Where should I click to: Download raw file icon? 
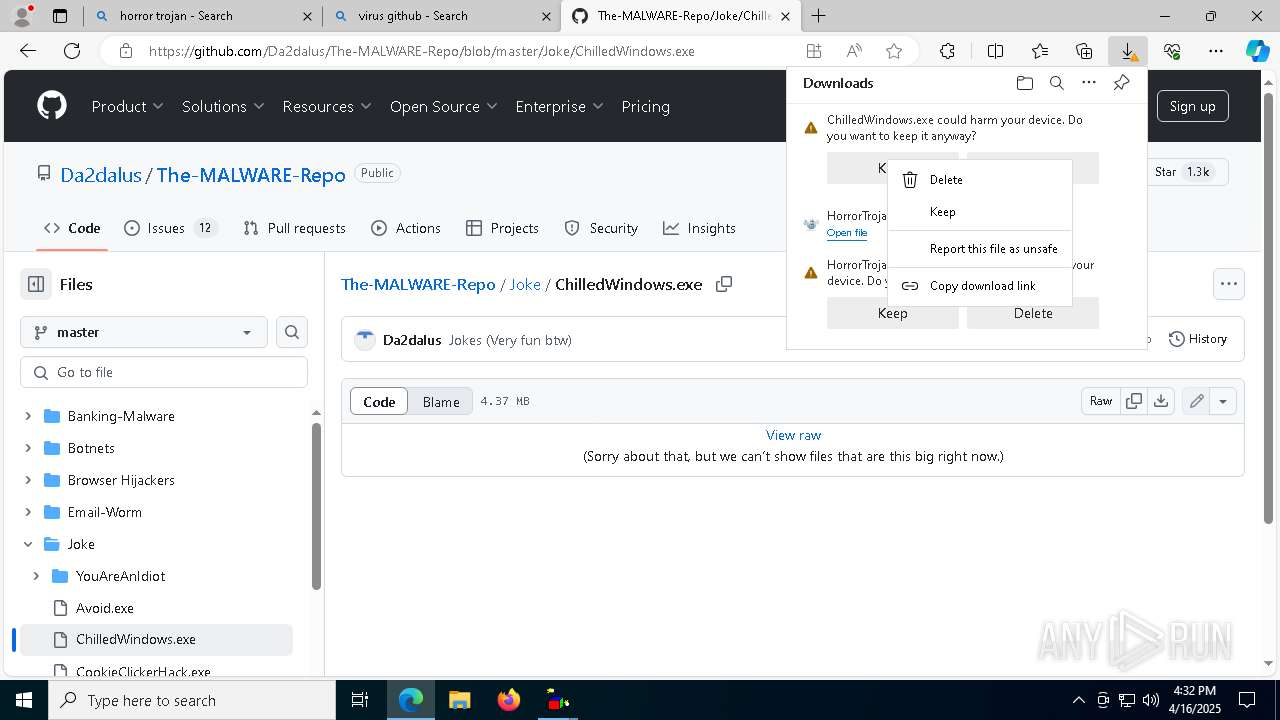[x=1160, y=401]
